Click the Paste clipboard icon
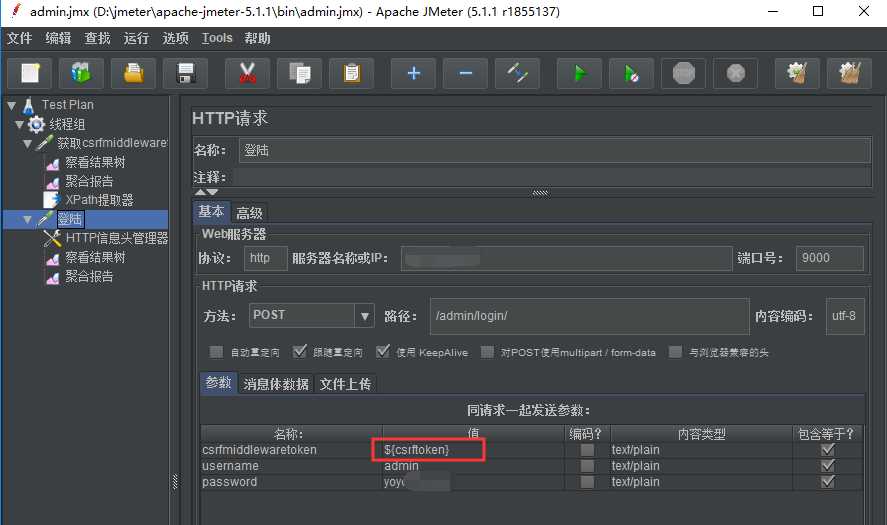 [x=351, y=74]
